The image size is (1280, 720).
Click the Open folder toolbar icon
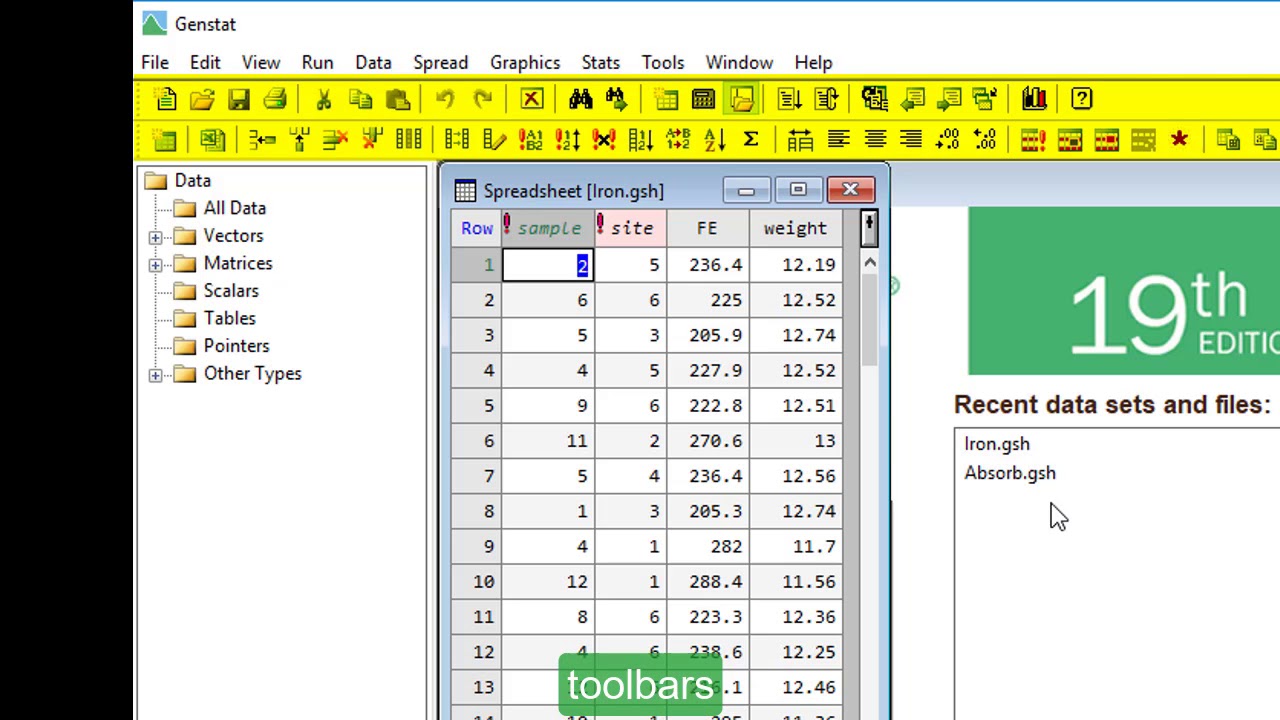pyautogui.click(x=202, y=99)
